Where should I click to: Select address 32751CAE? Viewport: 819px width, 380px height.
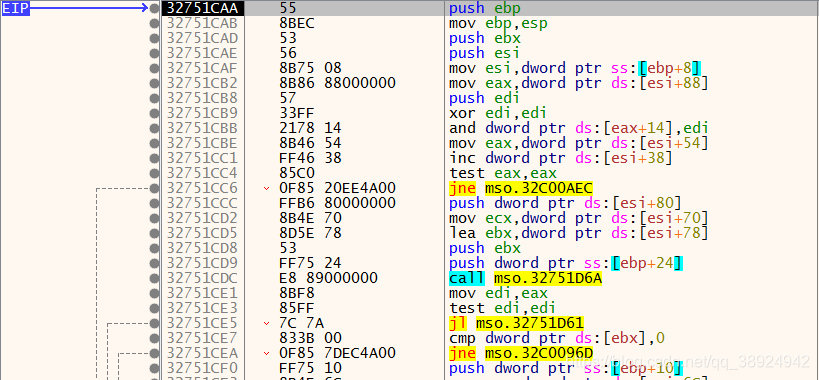202,53
